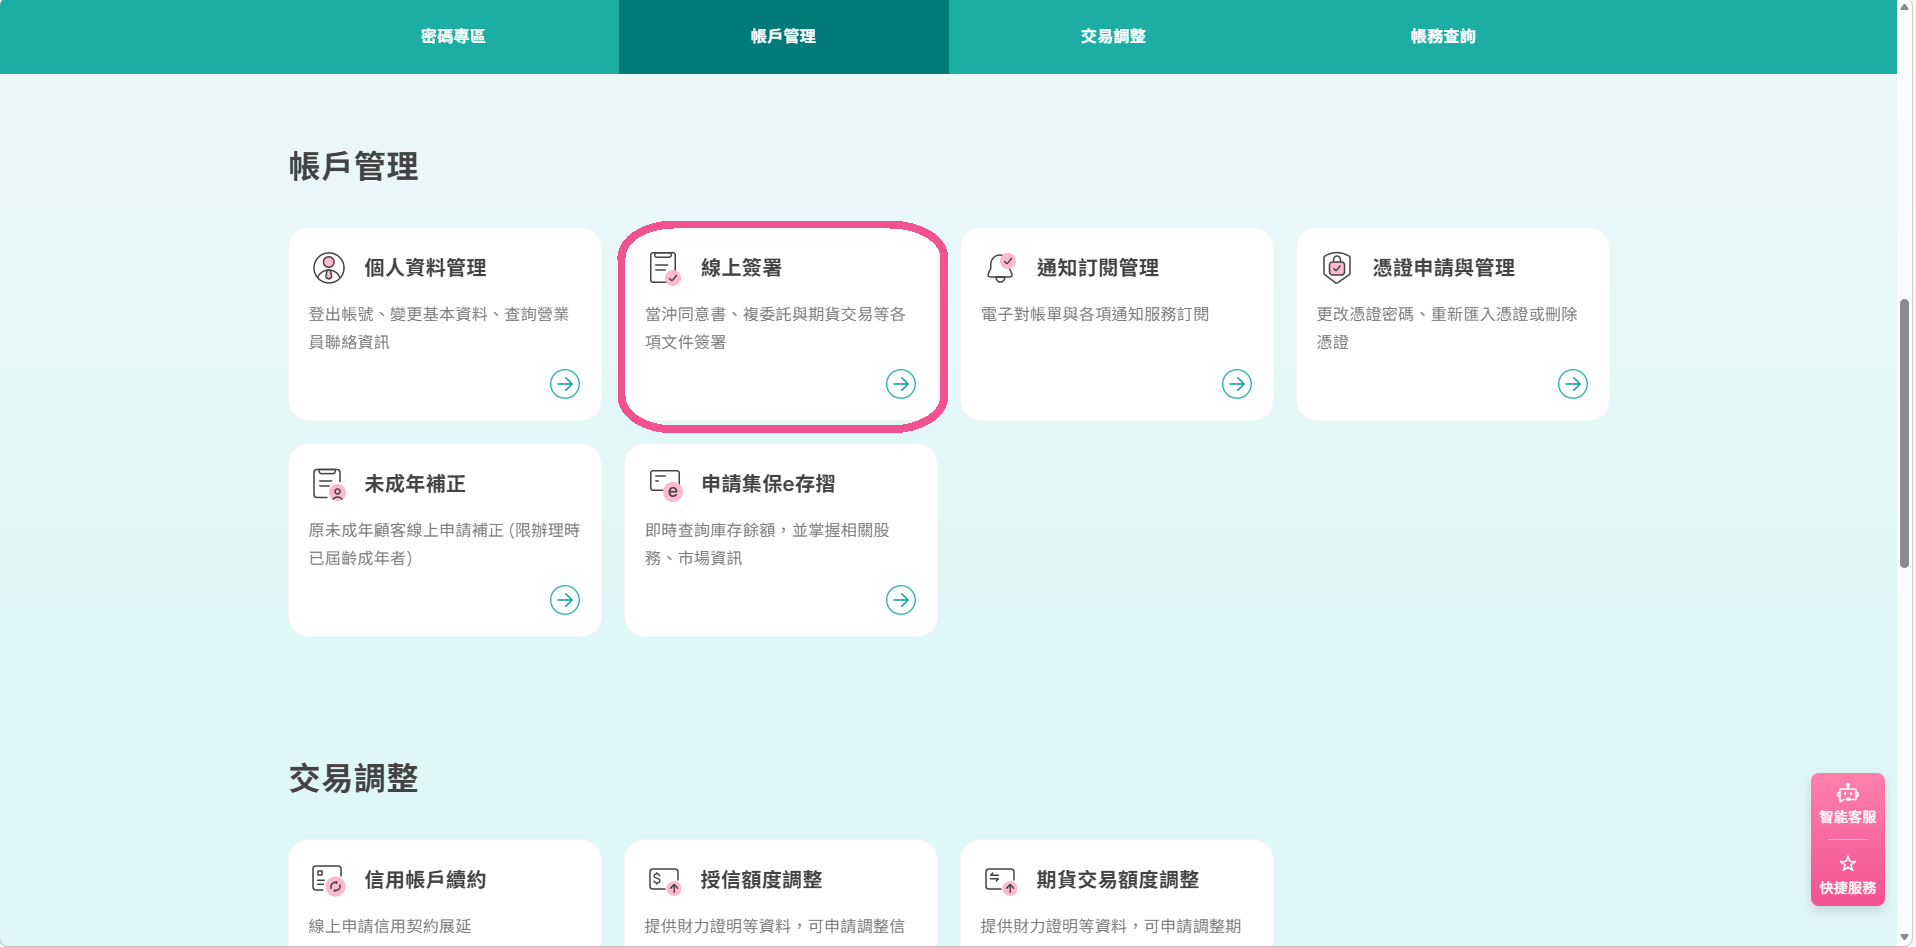
Task: Switch to the 密碼專區 tab
Action: point(453,36)
